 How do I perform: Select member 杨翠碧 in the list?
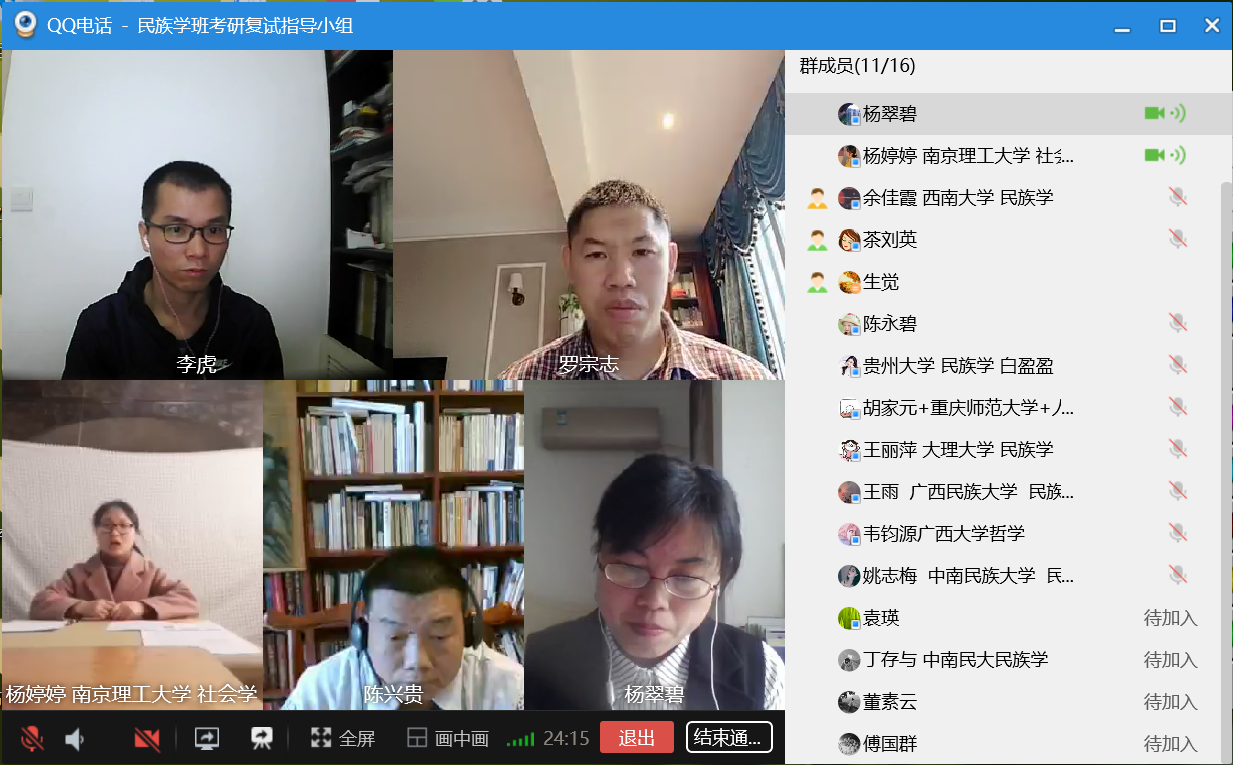pyautogui.click(x=1009, y=114)
